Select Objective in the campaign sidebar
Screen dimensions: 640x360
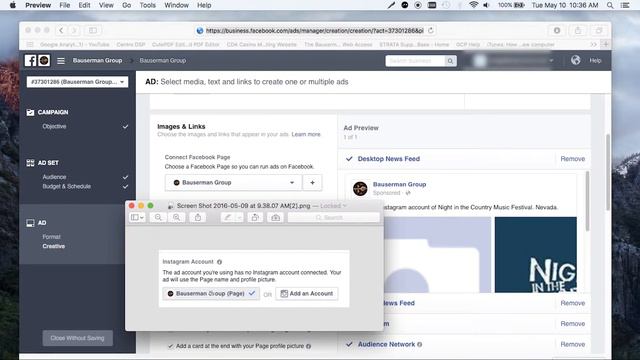(54, 127)
